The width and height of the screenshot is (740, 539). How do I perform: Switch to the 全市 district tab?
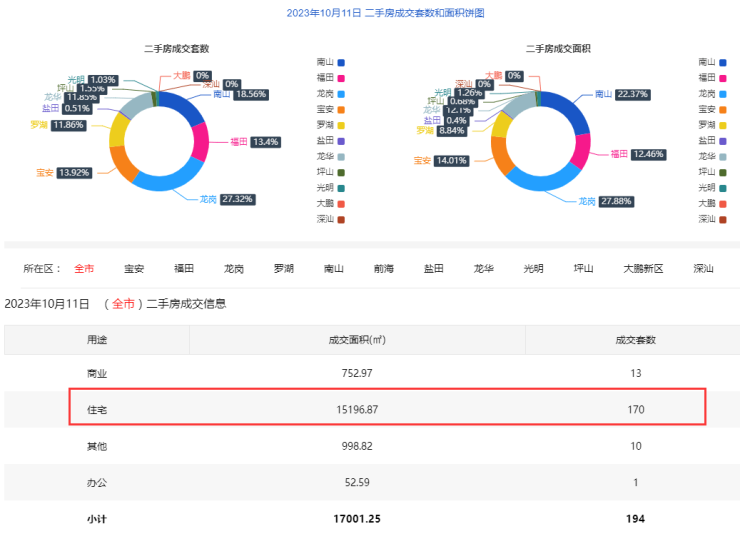click(85, 268)
